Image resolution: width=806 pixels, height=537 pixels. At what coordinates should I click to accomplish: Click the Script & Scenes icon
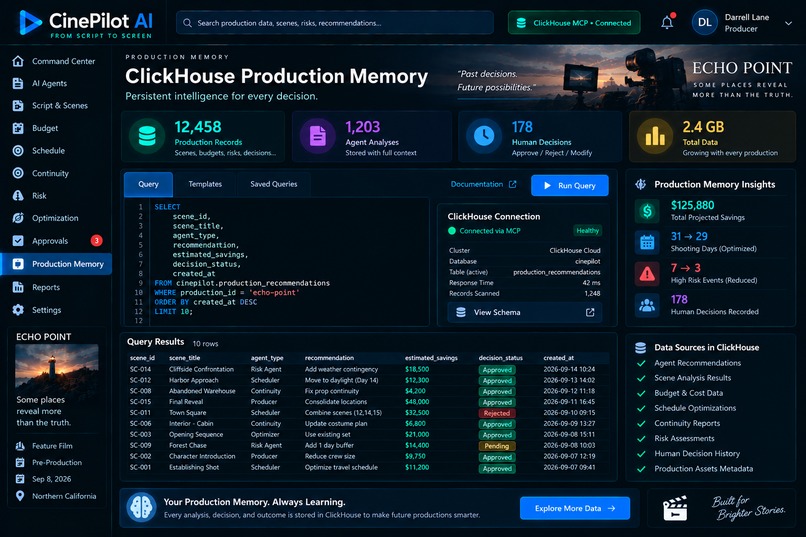tap(18, 105)
